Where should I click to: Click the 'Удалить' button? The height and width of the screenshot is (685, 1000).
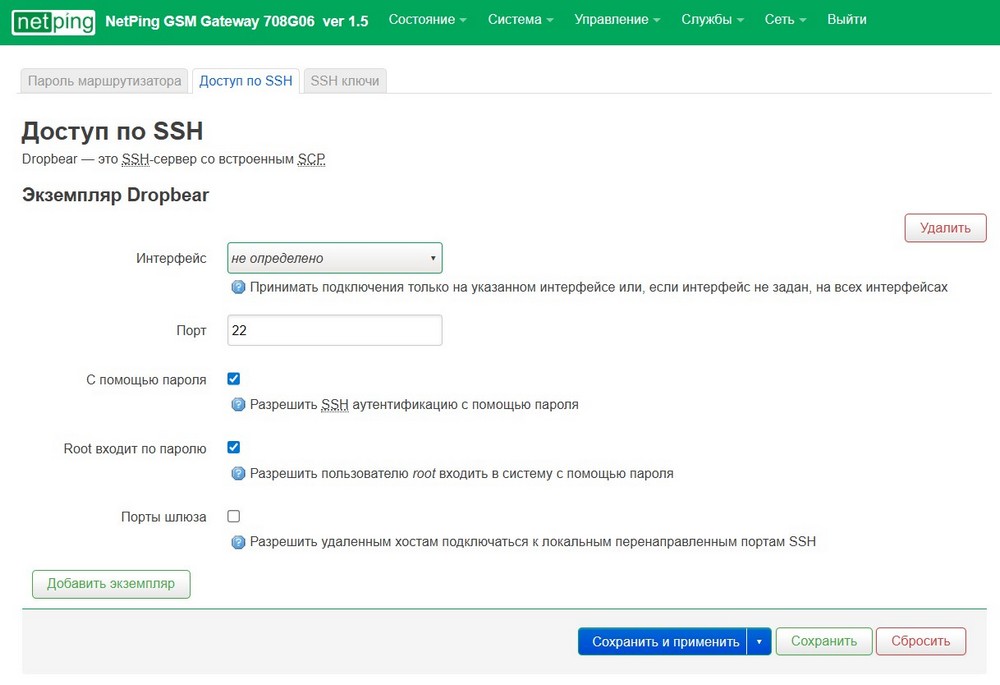(x=945, y=228)
